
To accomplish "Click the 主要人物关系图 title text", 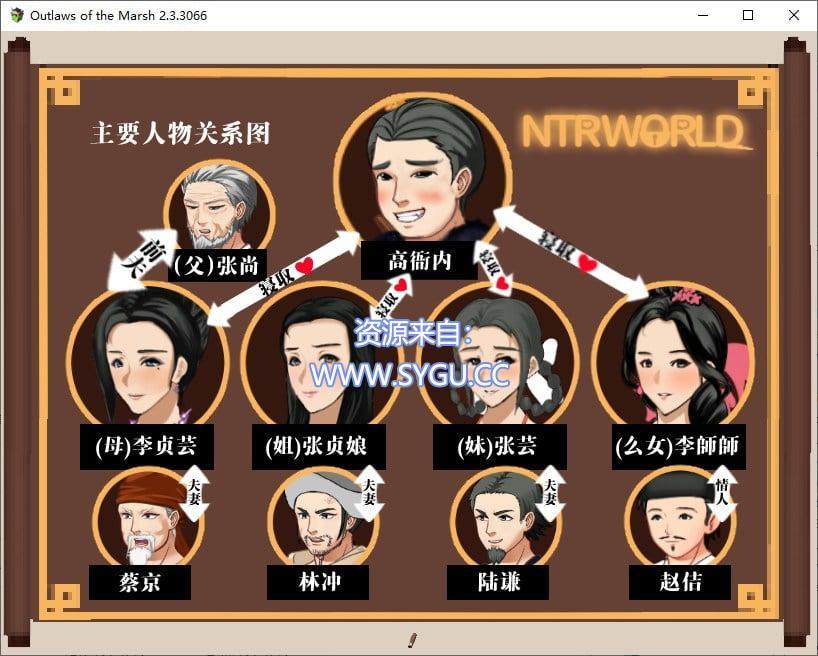I will pos(181,134).
